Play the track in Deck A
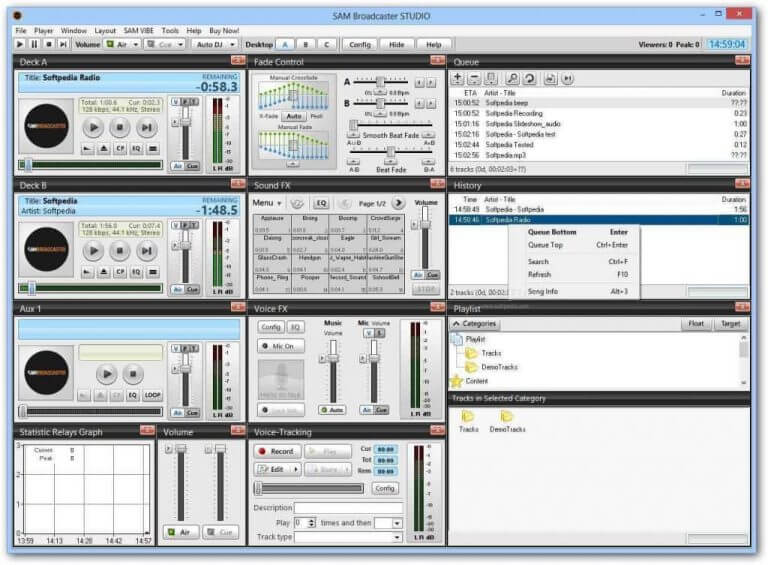Screen dimensions: 768x565 93,128
